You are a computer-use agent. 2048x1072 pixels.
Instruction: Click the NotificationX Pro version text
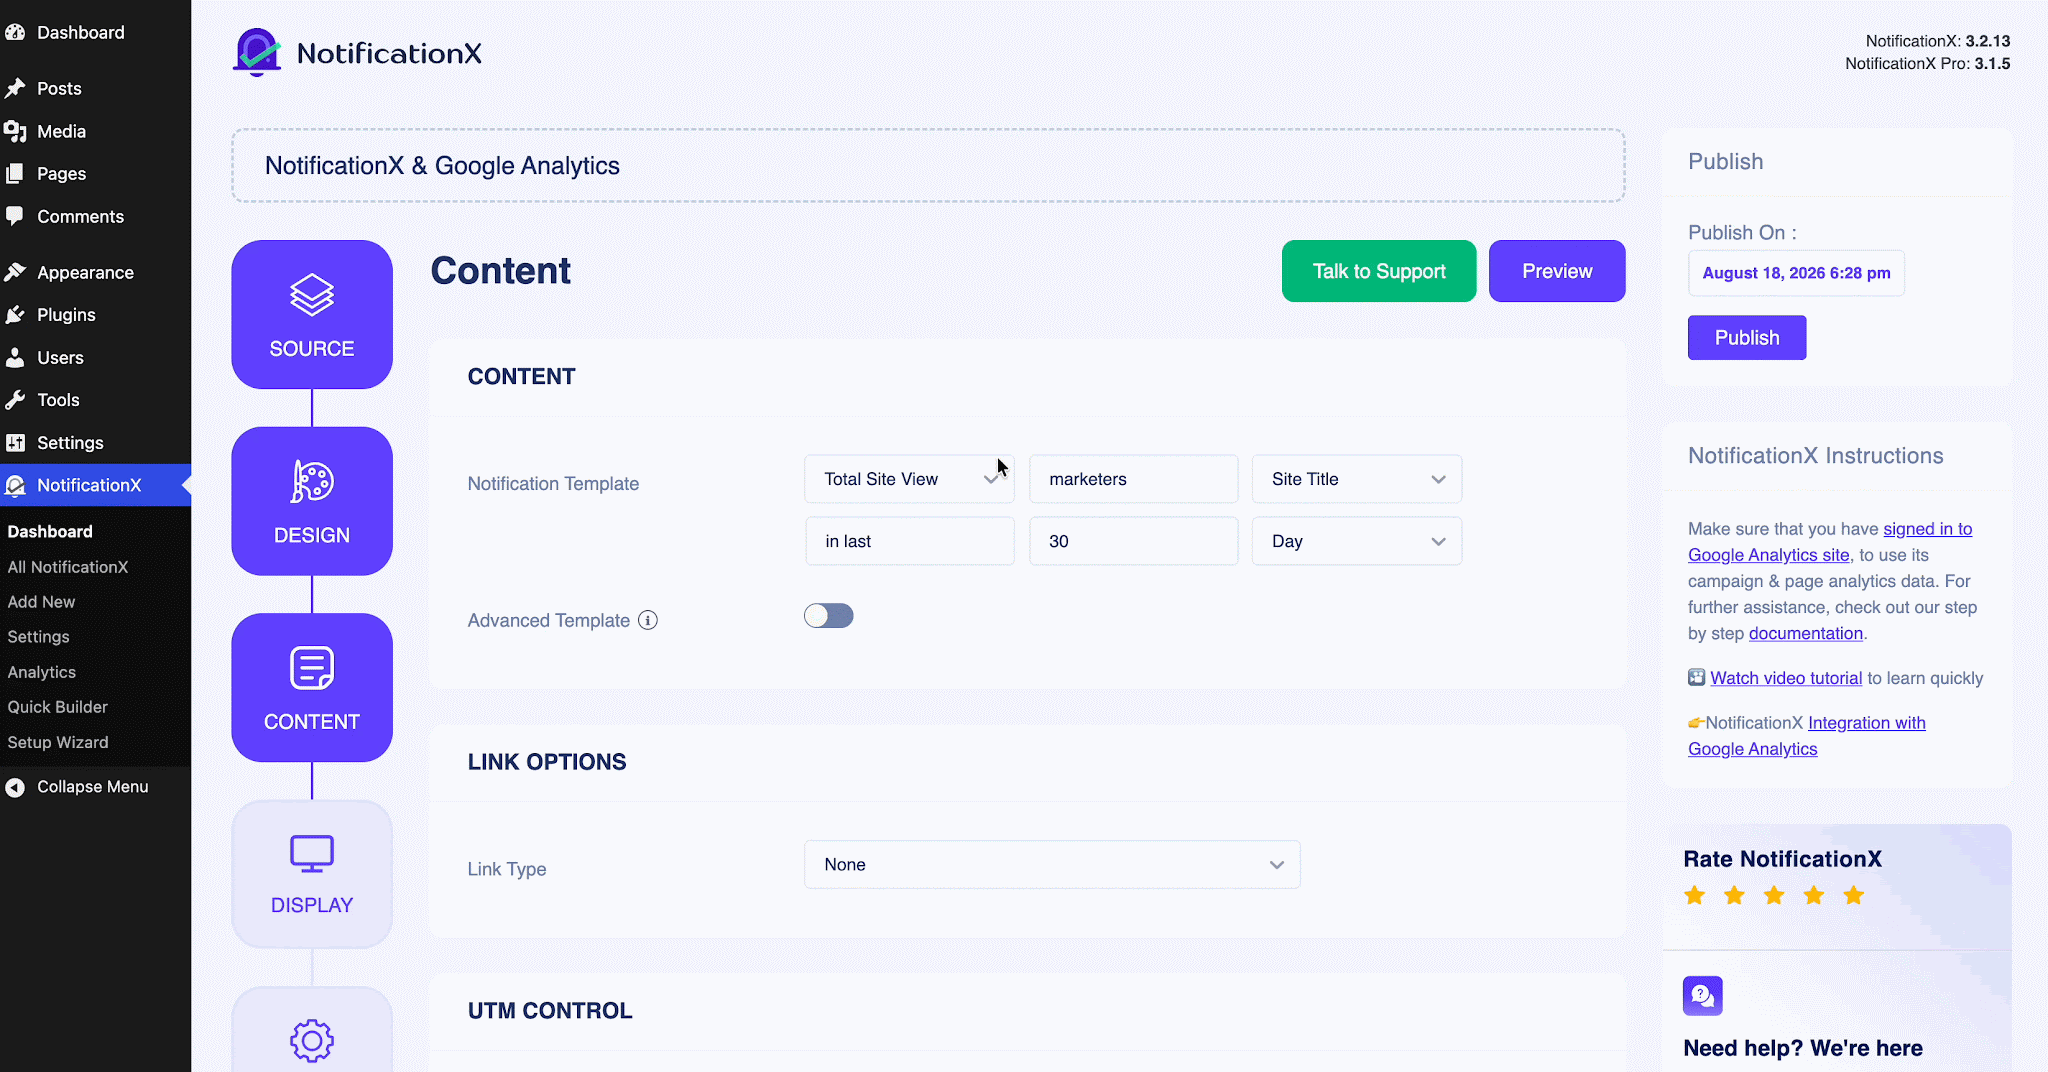coord(1928,63)
